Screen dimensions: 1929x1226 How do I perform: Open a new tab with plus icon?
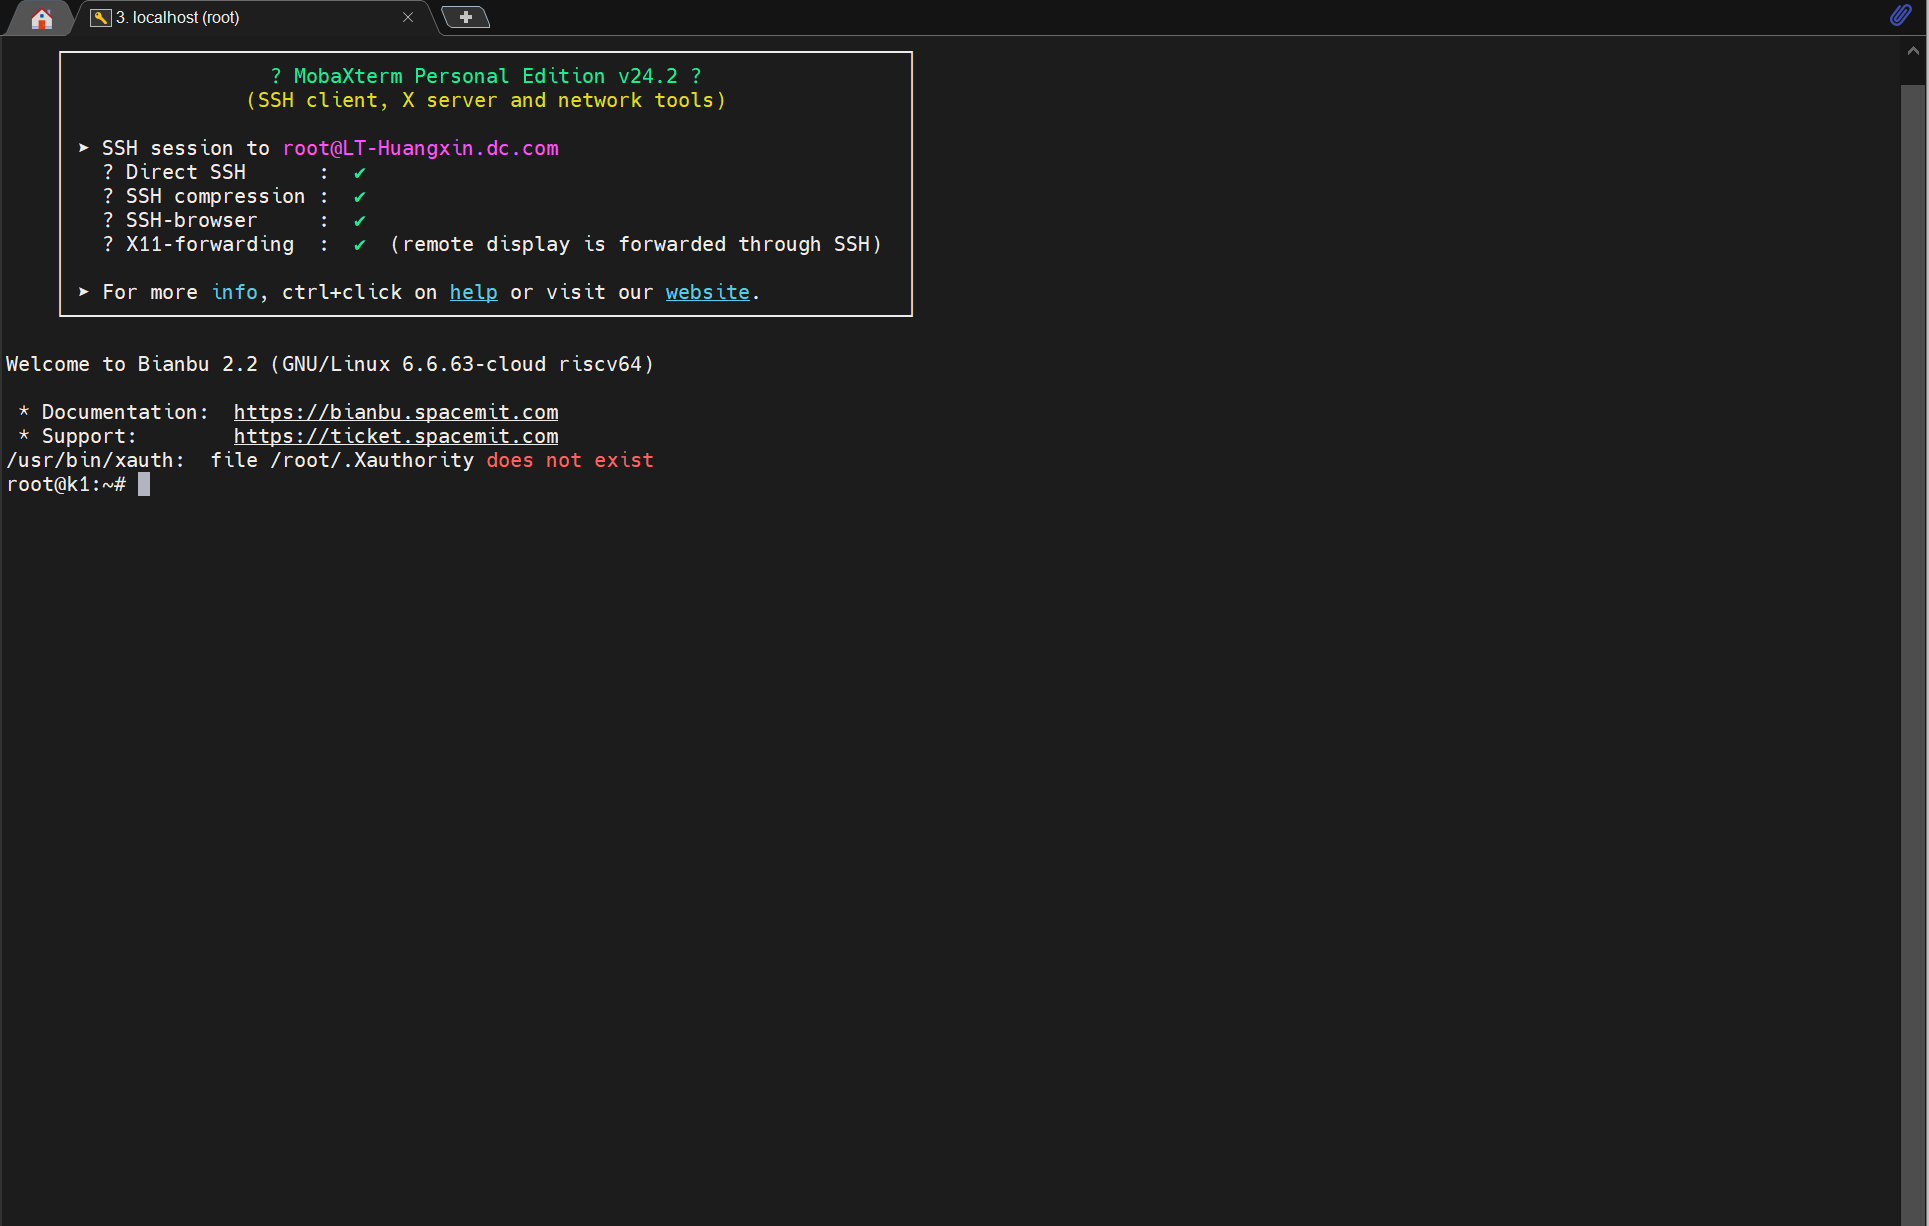click(465, 17)
